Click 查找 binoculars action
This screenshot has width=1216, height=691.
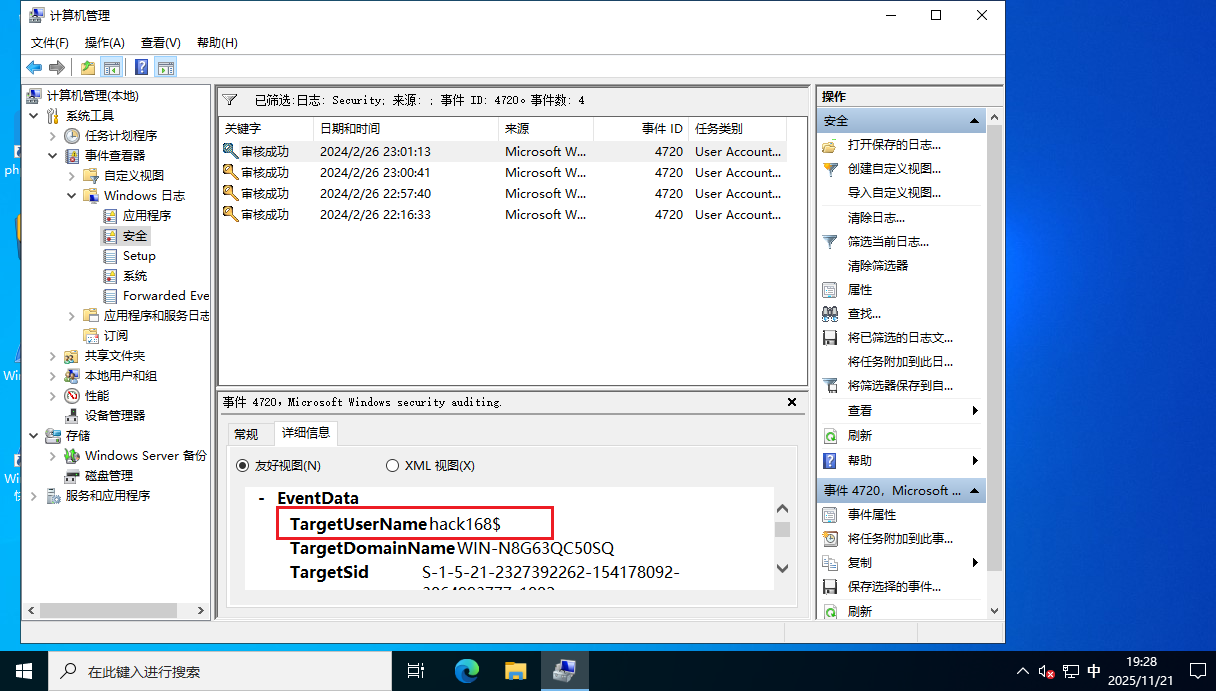pos(864,314)
